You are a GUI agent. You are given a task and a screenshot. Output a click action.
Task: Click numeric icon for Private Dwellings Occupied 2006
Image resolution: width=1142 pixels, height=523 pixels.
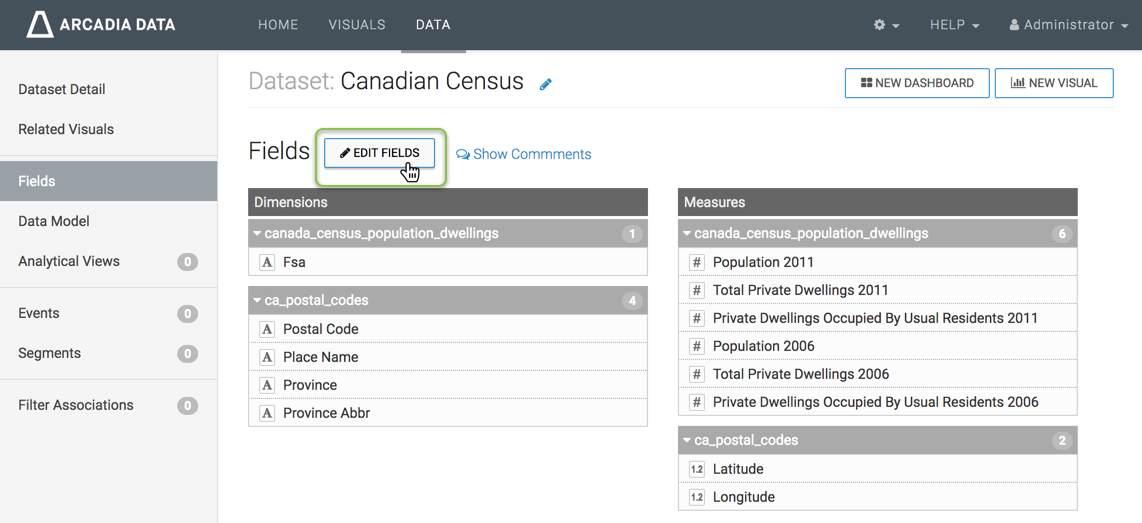(697, 402)
